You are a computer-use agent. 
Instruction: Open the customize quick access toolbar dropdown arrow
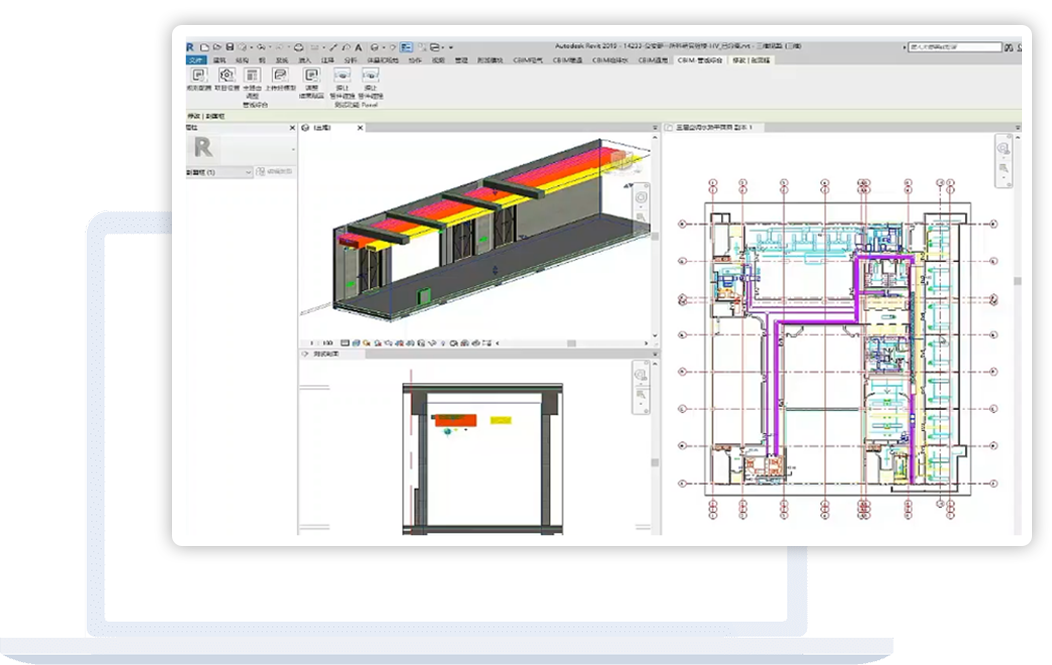pyautogui.click(x=451, y=47)
